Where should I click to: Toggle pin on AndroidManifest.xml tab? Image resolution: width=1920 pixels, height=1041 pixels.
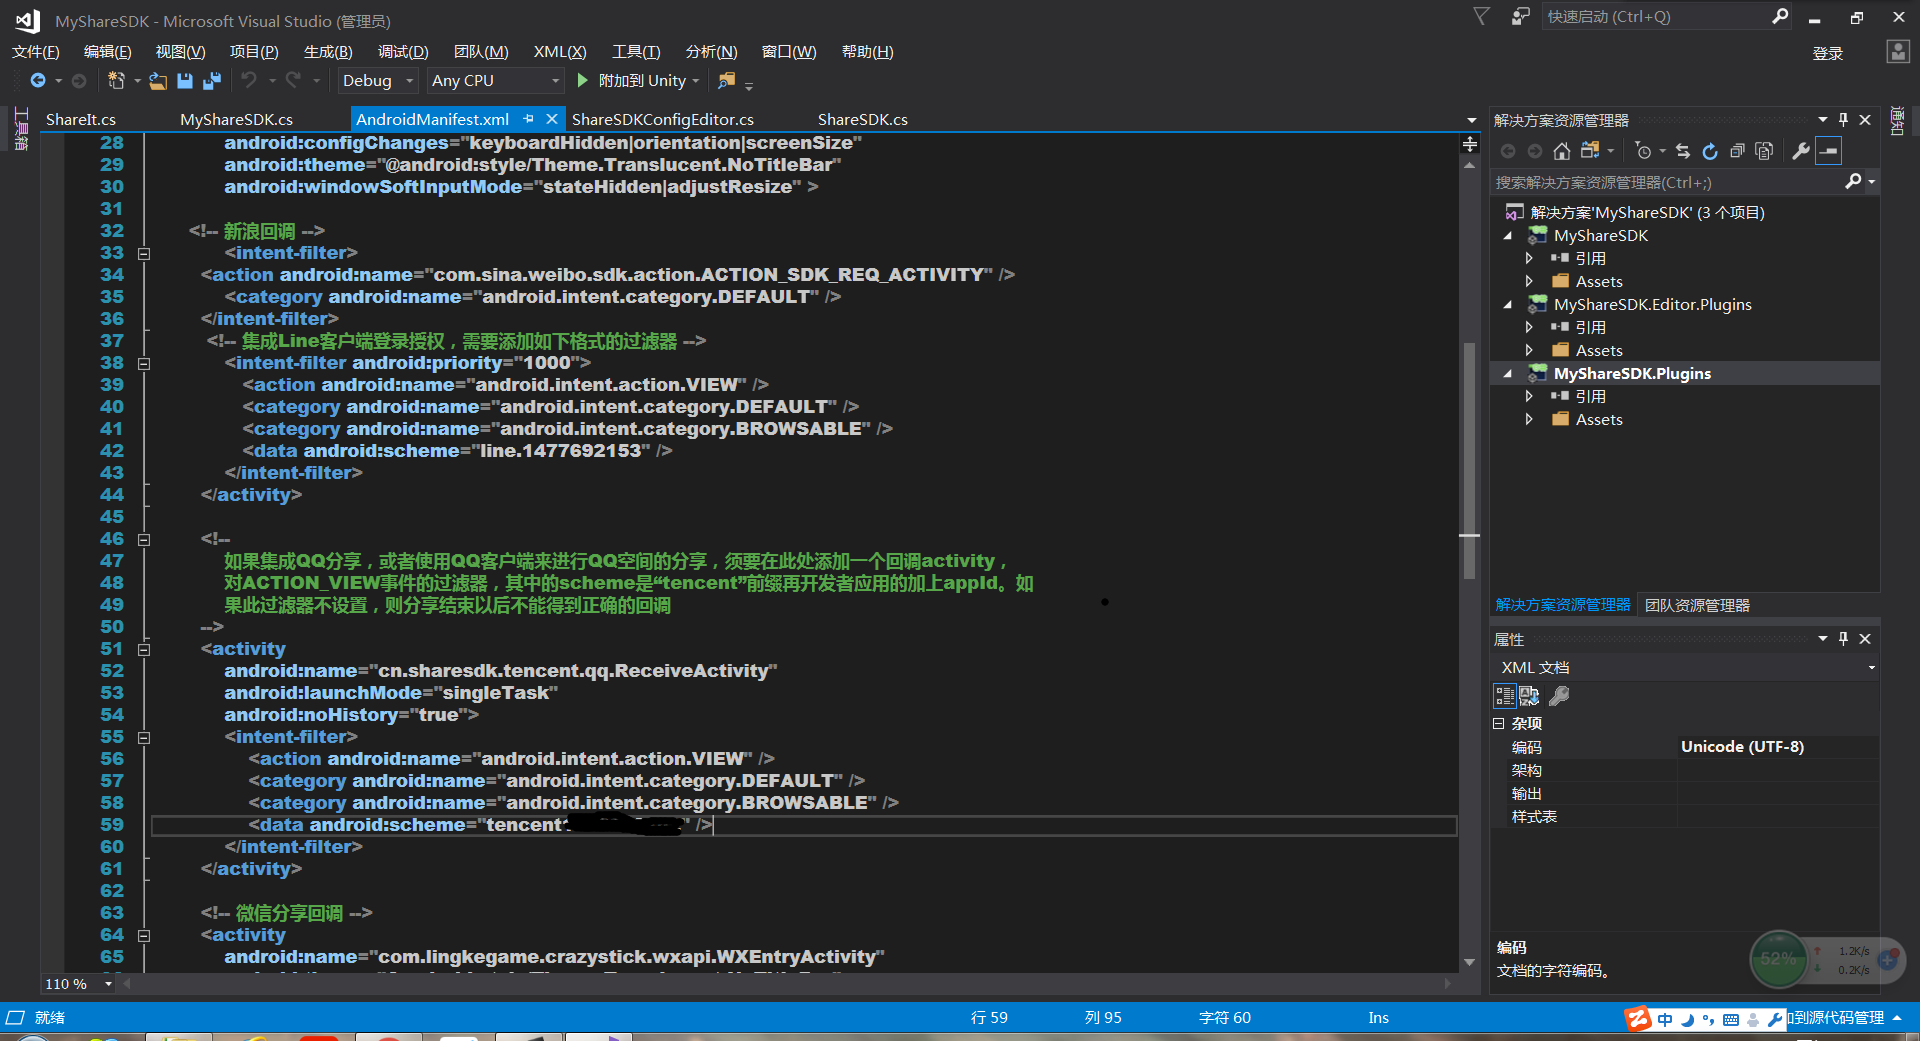528,119
